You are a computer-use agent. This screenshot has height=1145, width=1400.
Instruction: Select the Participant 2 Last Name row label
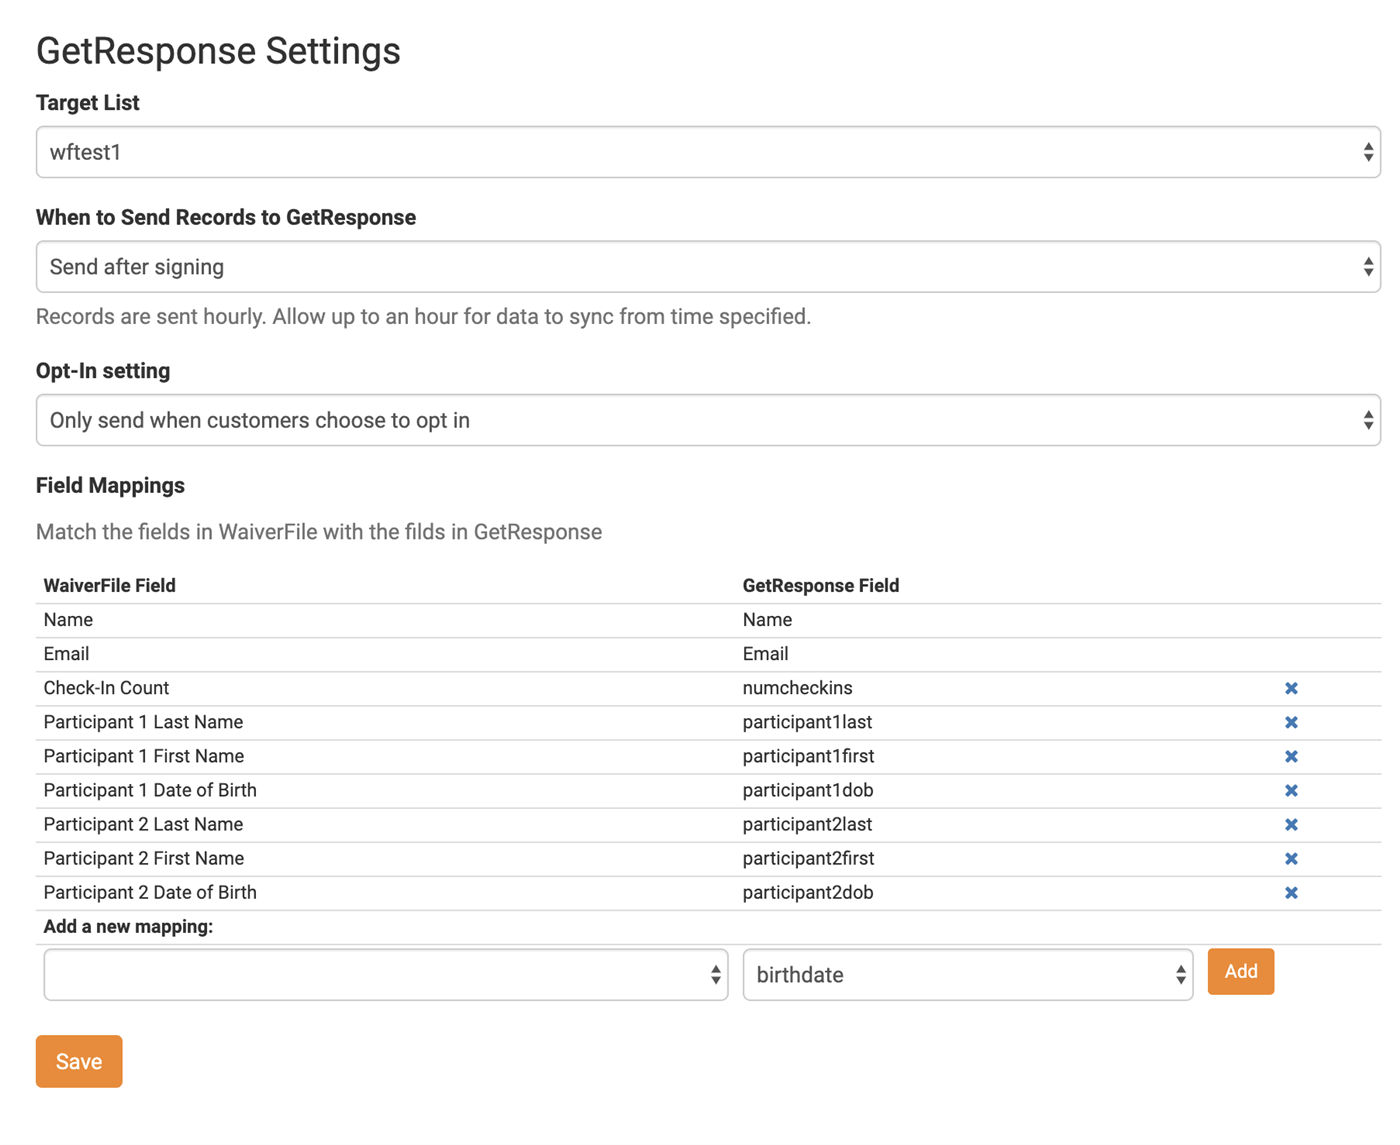(x=143, y=825)
